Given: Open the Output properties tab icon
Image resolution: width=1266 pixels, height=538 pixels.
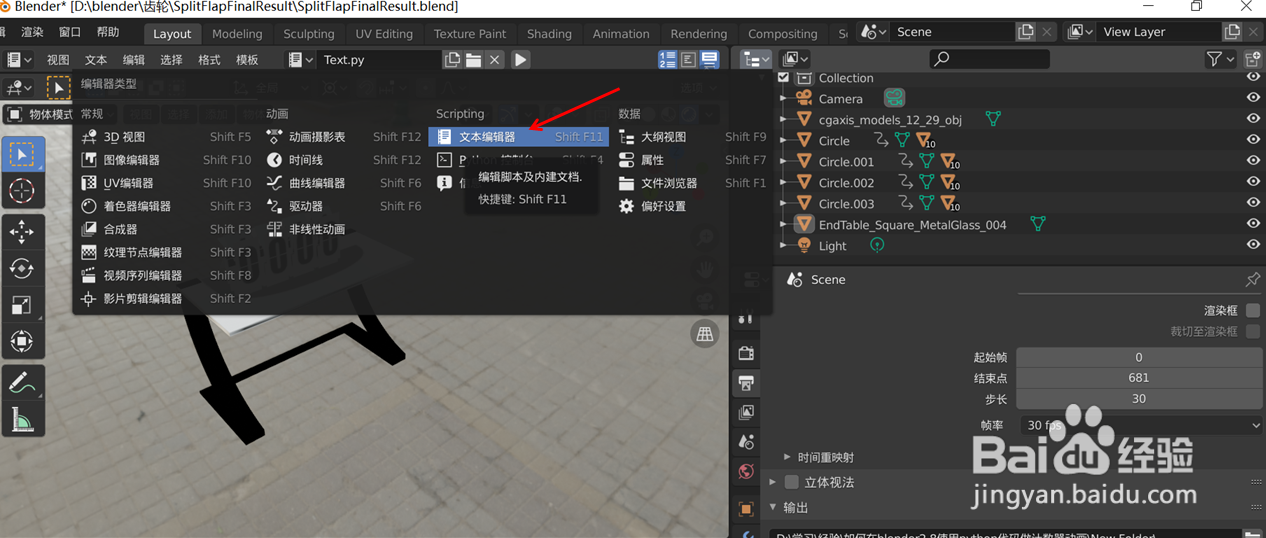Looking at the screenshot, I should (x=746, y=383).
